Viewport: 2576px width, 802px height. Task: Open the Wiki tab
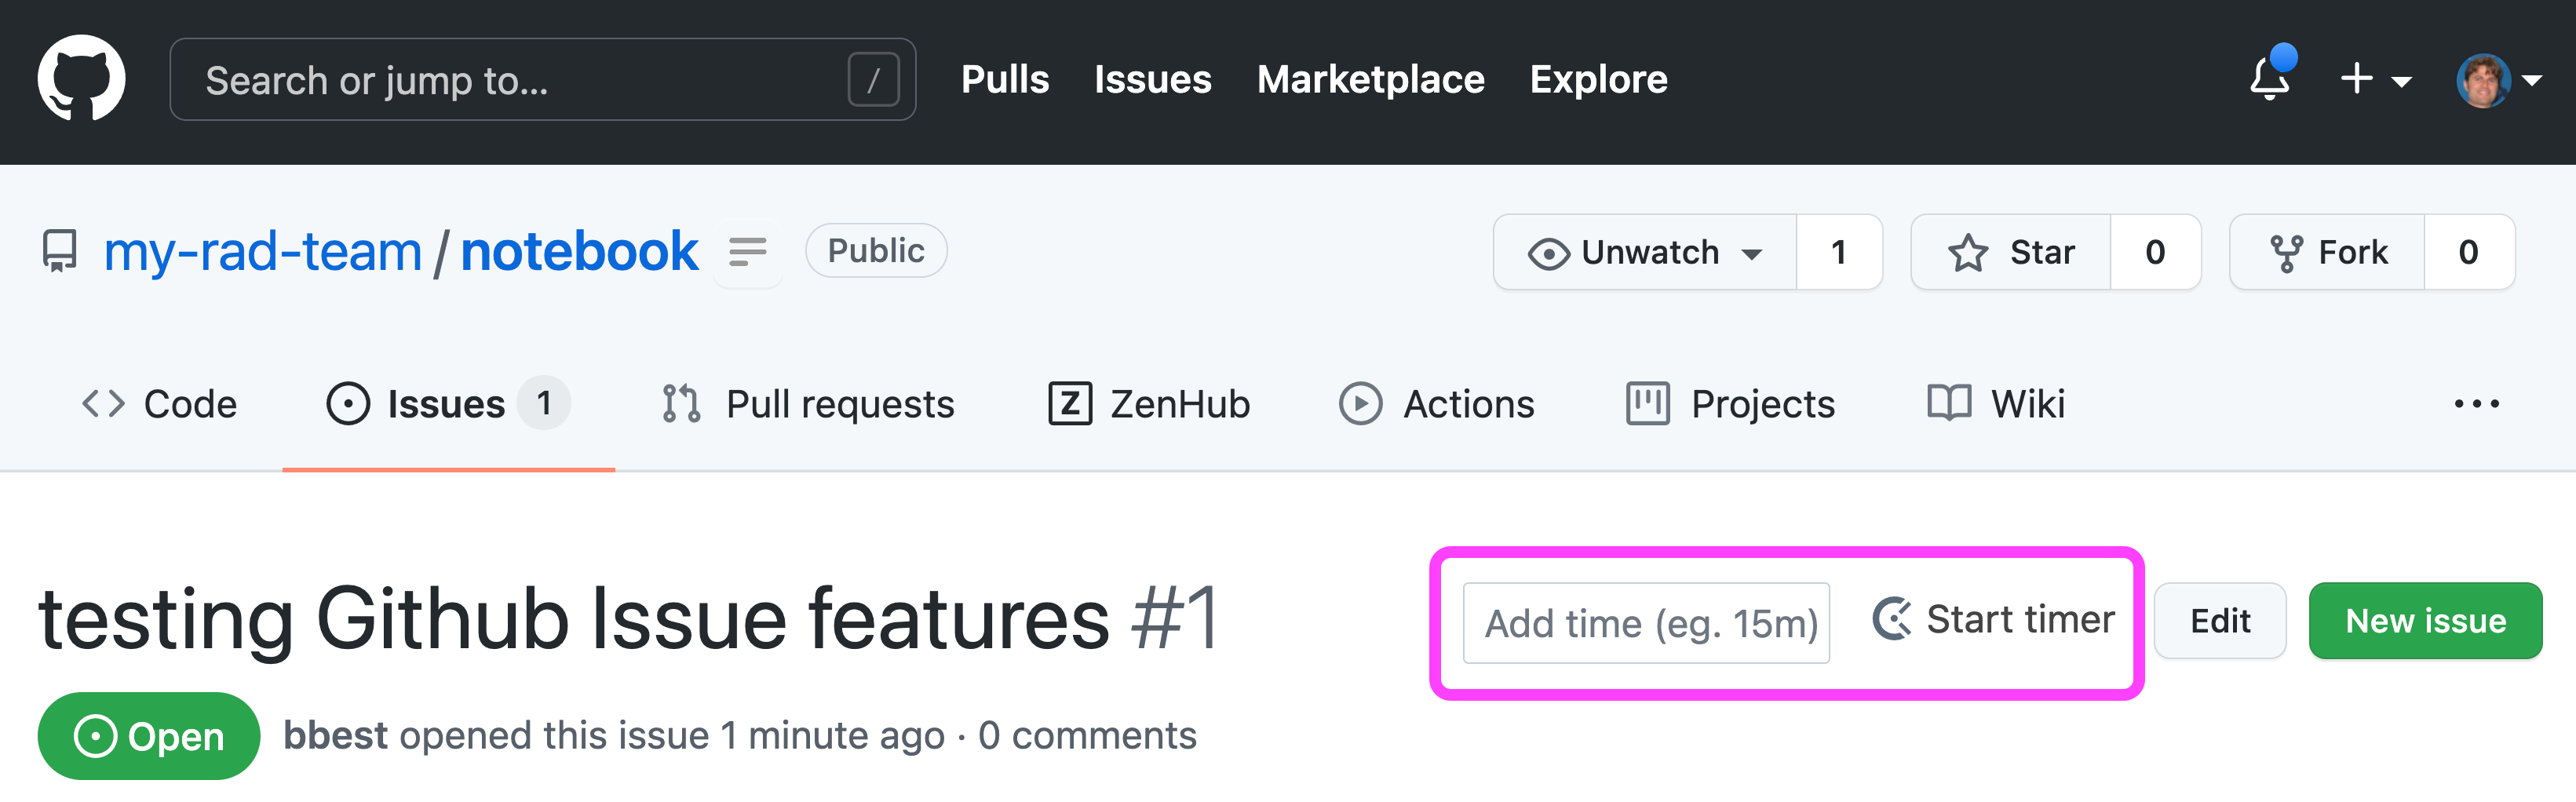[1995, 404]
